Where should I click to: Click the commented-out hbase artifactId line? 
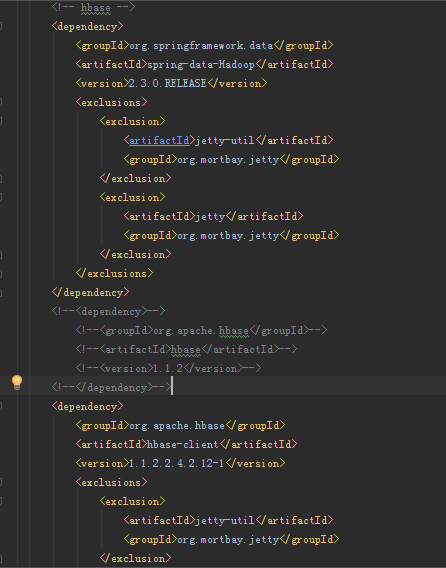(x=186, y=349)
